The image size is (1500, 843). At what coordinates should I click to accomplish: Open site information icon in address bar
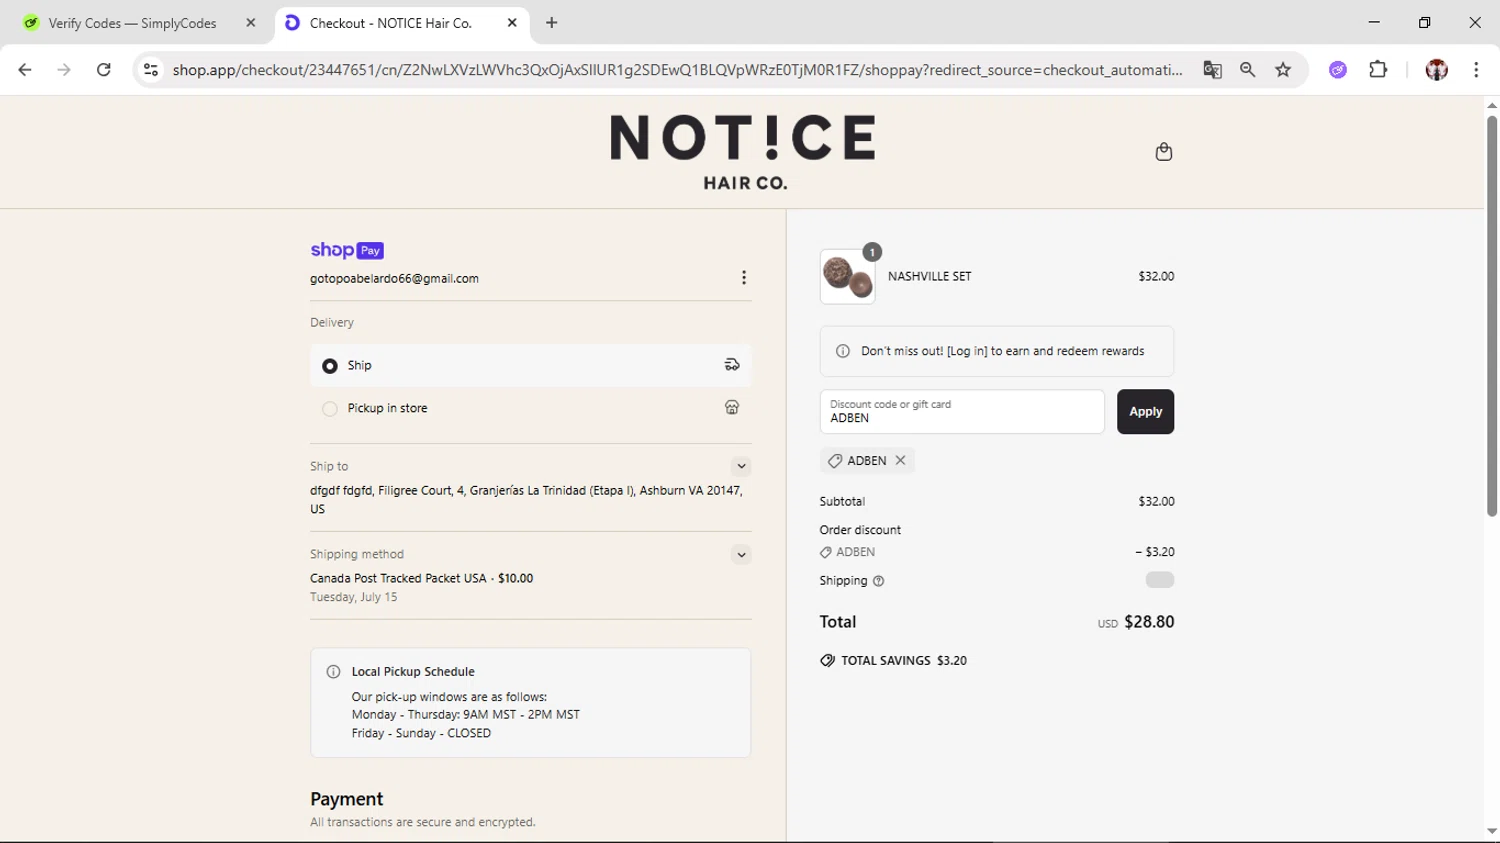(151, 70)
